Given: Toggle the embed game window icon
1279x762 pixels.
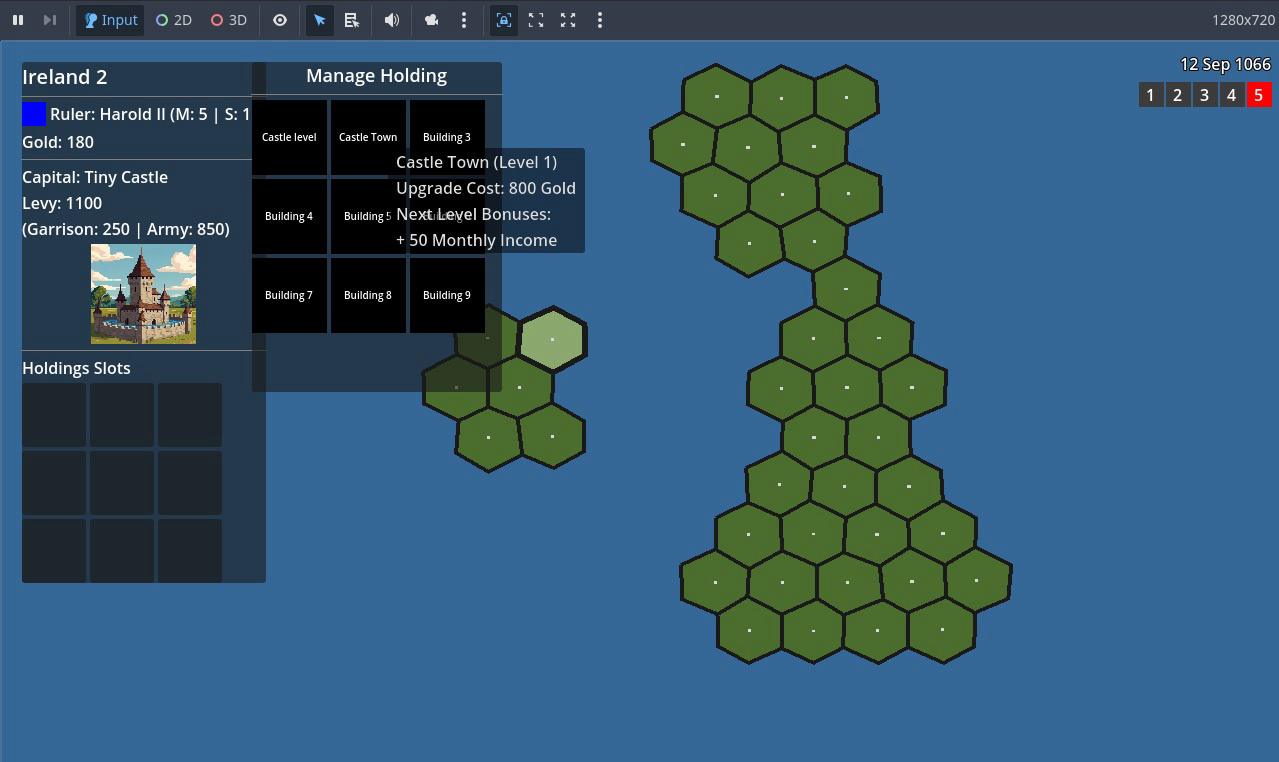Looking at the screenshot, I should (x=504, y=20).
